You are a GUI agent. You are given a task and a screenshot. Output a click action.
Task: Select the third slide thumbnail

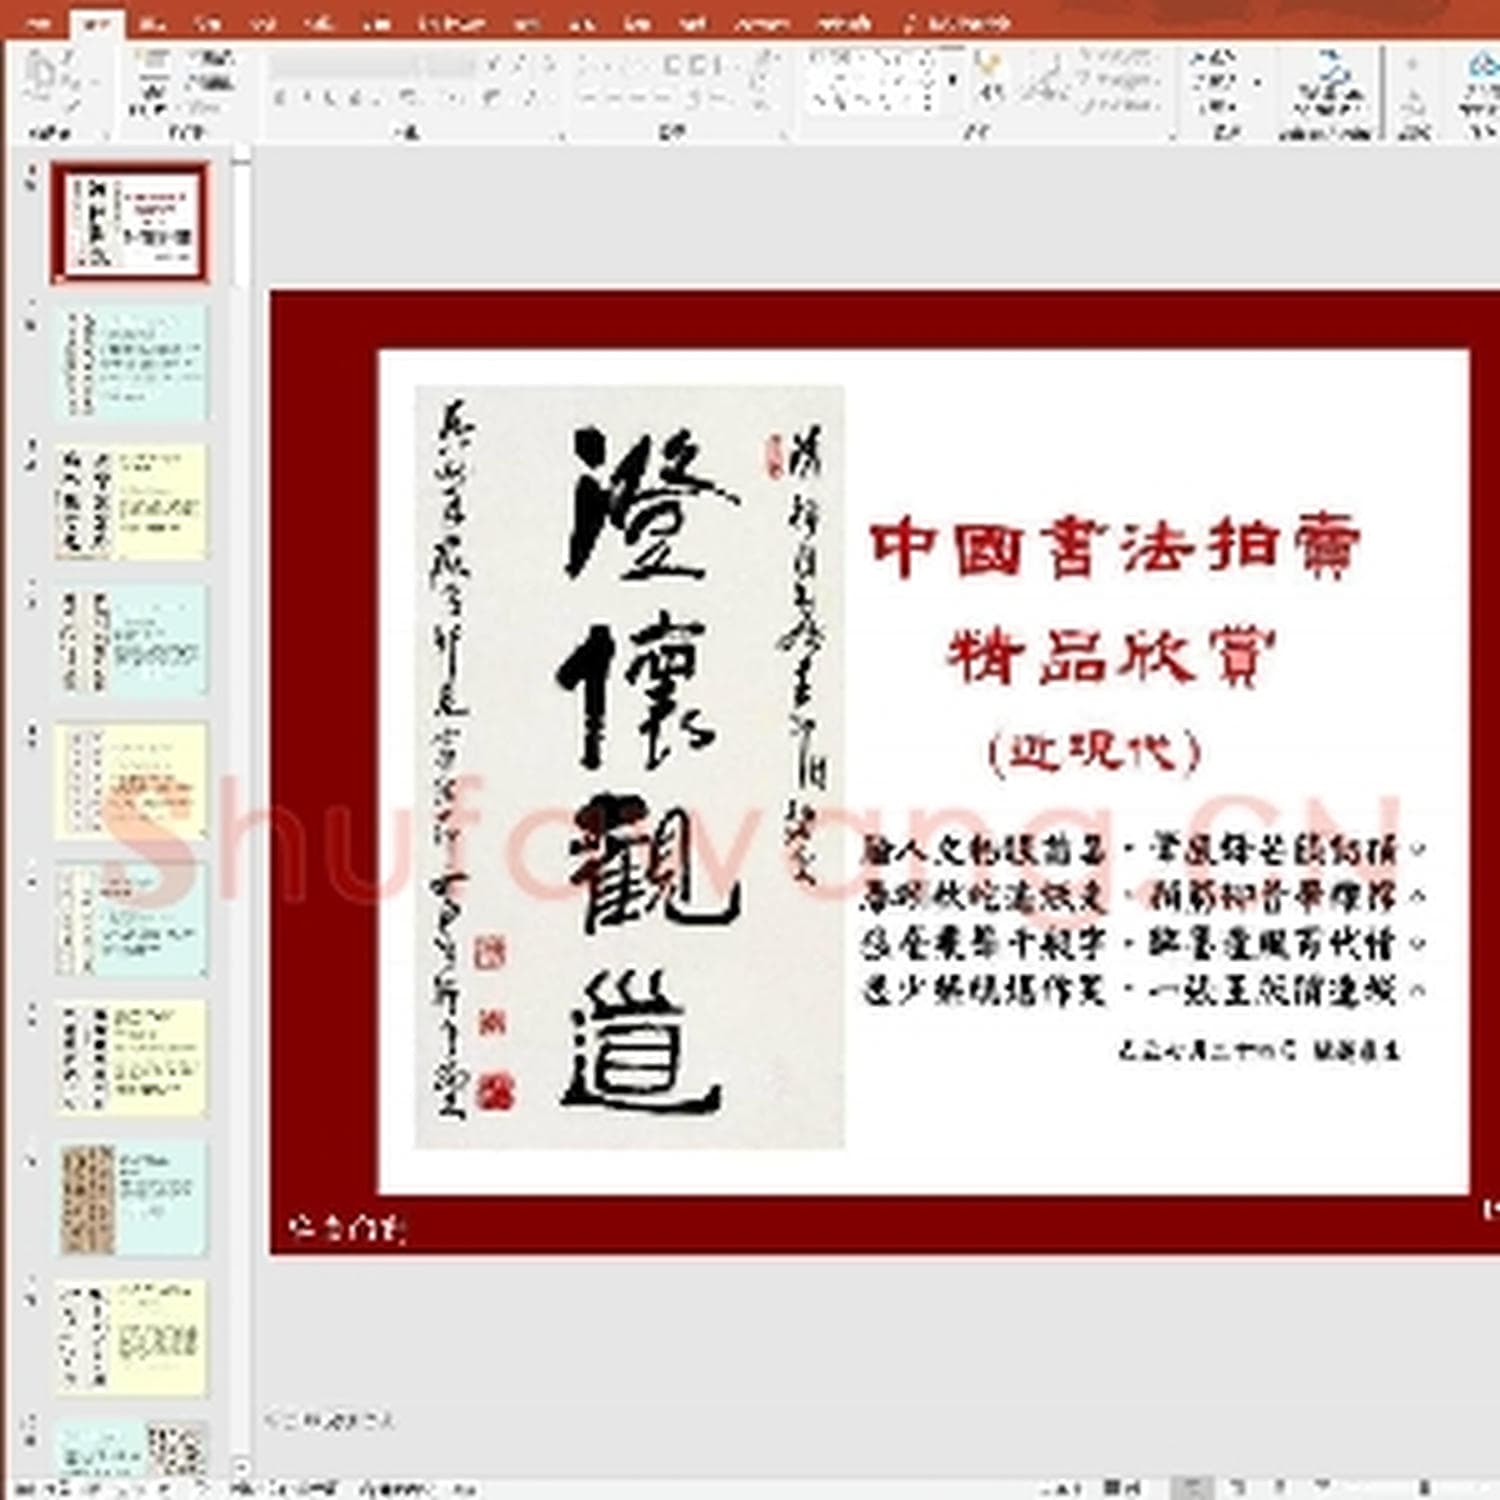coord(131,502)
